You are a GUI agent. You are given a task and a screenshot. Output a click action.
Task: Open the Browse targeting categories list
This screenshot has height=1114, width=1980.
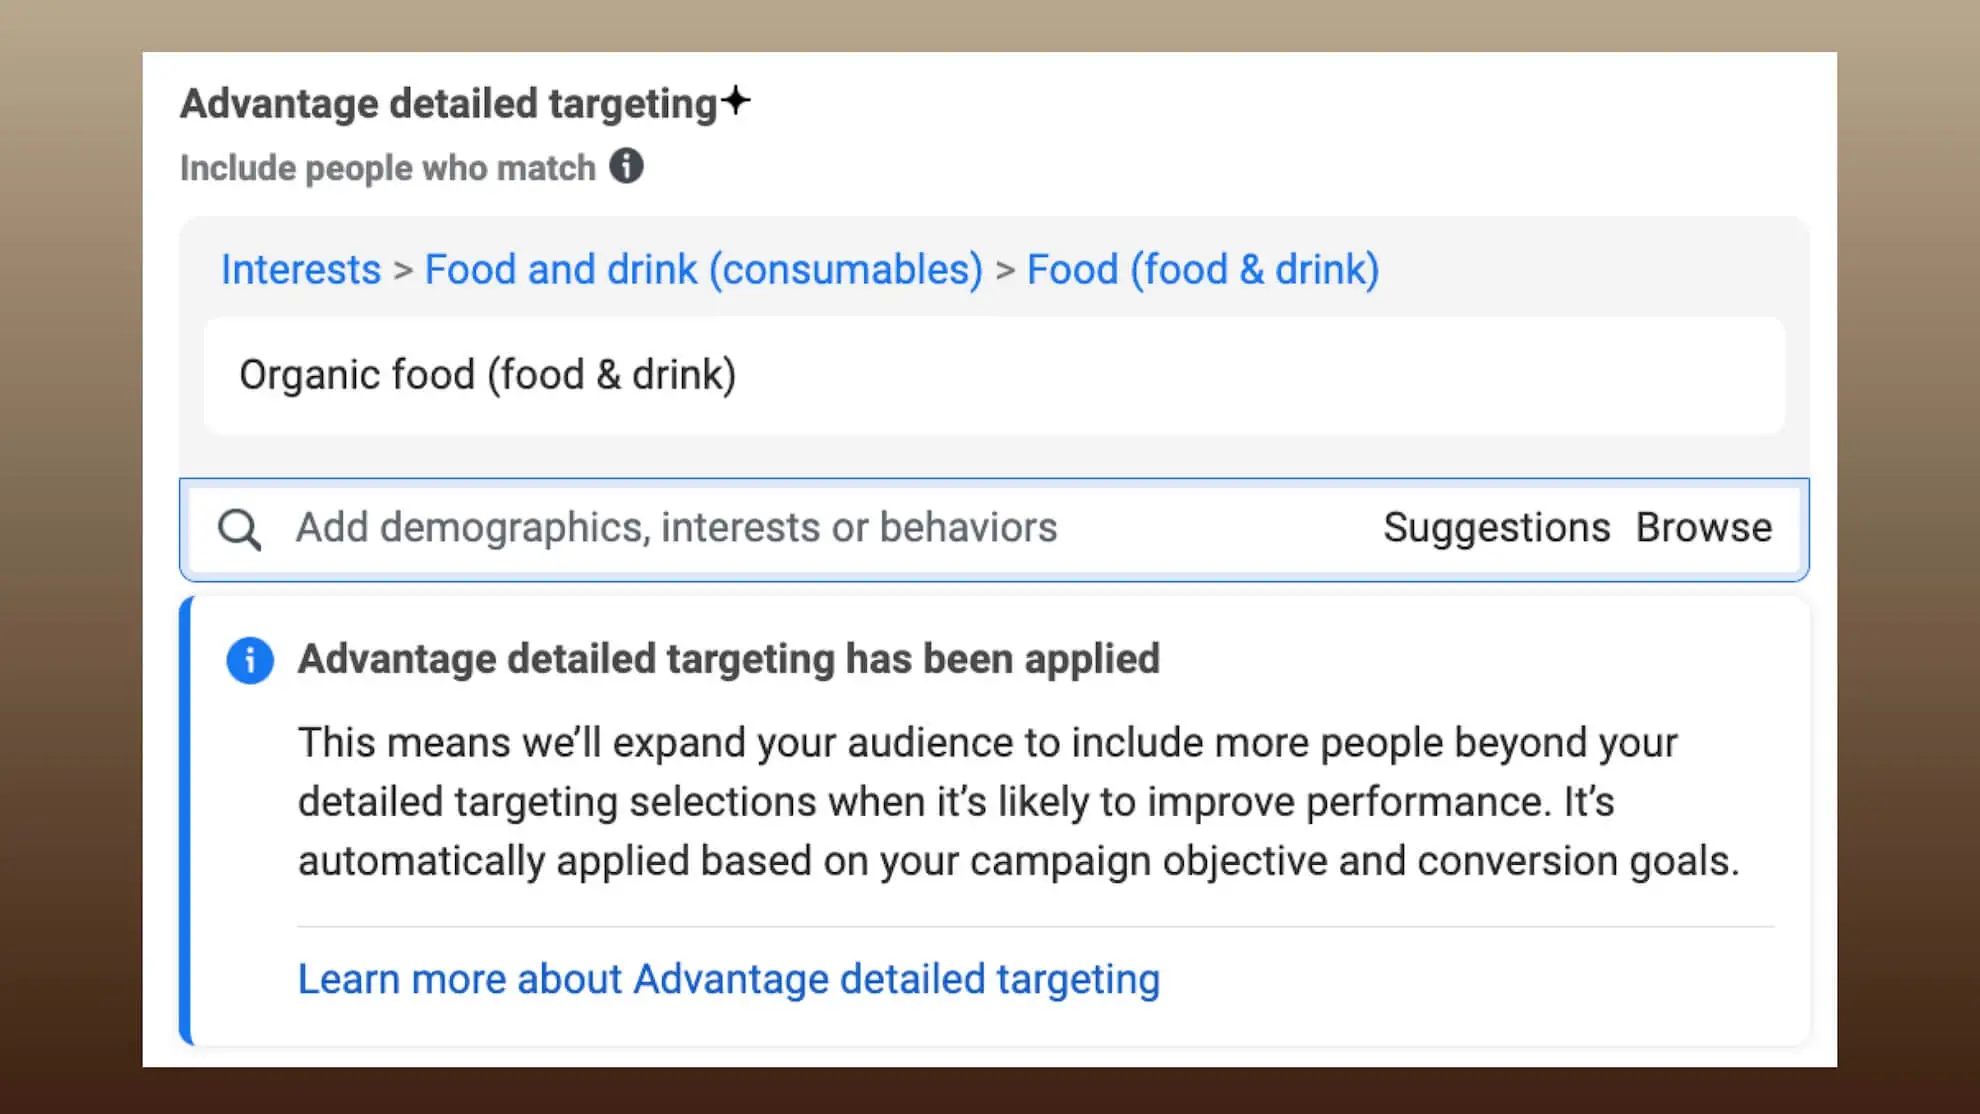pyautogui.click(x=1704, y=527)
